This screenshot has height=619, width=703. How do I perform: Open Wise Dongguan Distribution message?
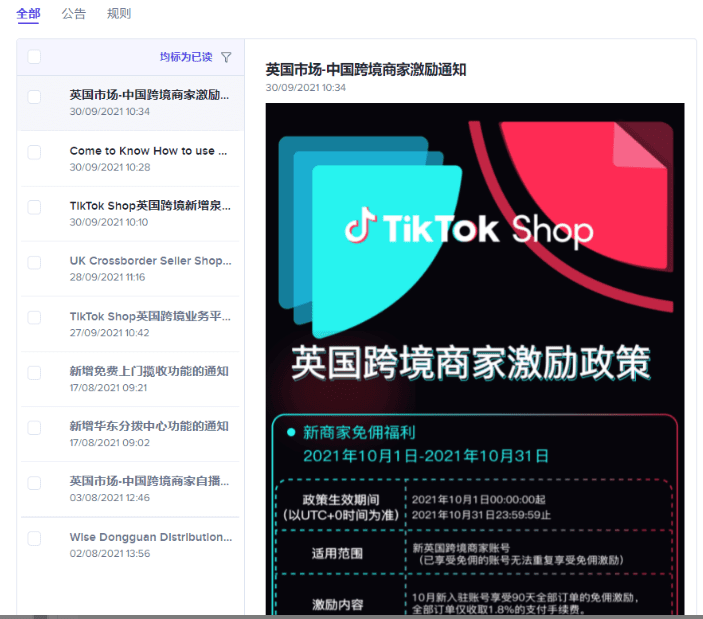[x=130, y=545]
